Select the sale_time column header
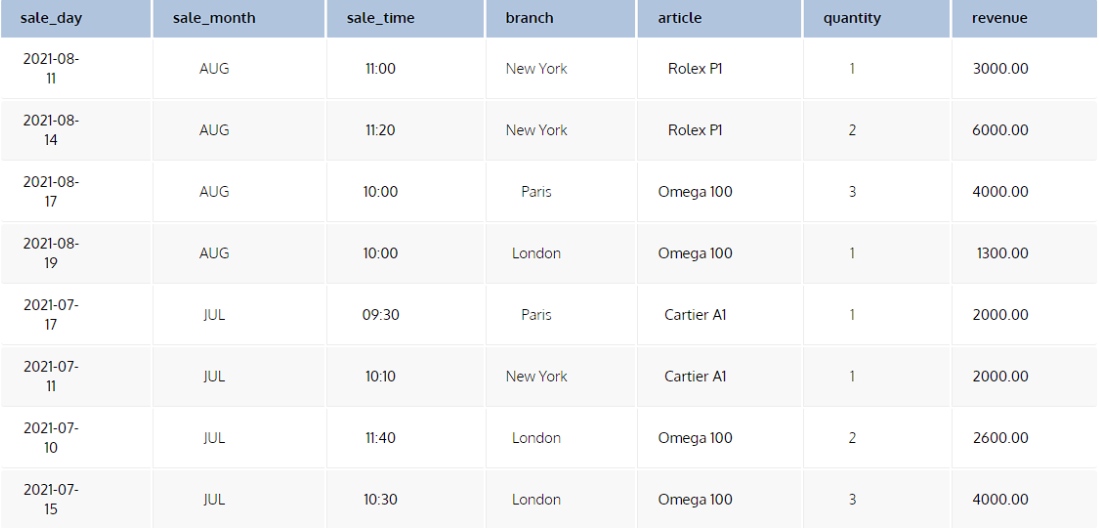Screen dimensions: 1099x528 380,18
